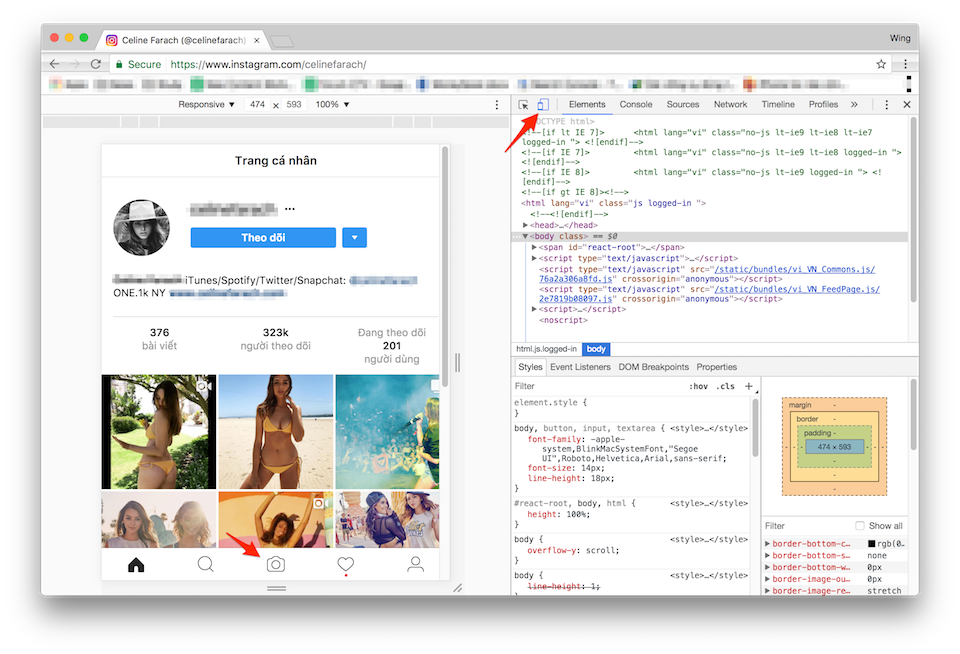Click the profile avatar picture
This screenshot has width=960, height=654.
pyautogui.click(x=141, y=227)
